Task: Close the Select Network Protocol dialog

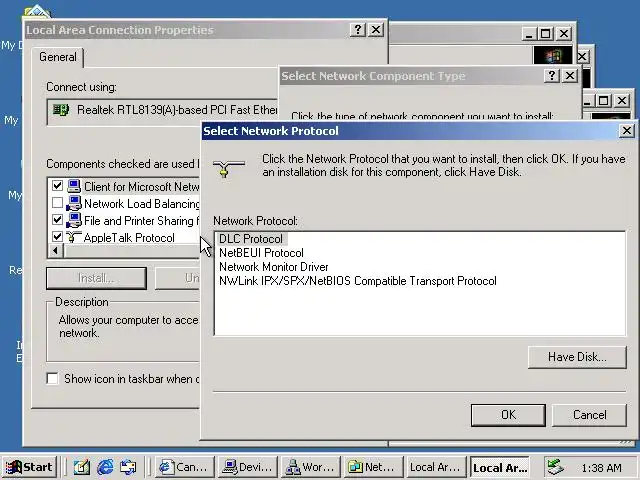Action: pos(627,131)
